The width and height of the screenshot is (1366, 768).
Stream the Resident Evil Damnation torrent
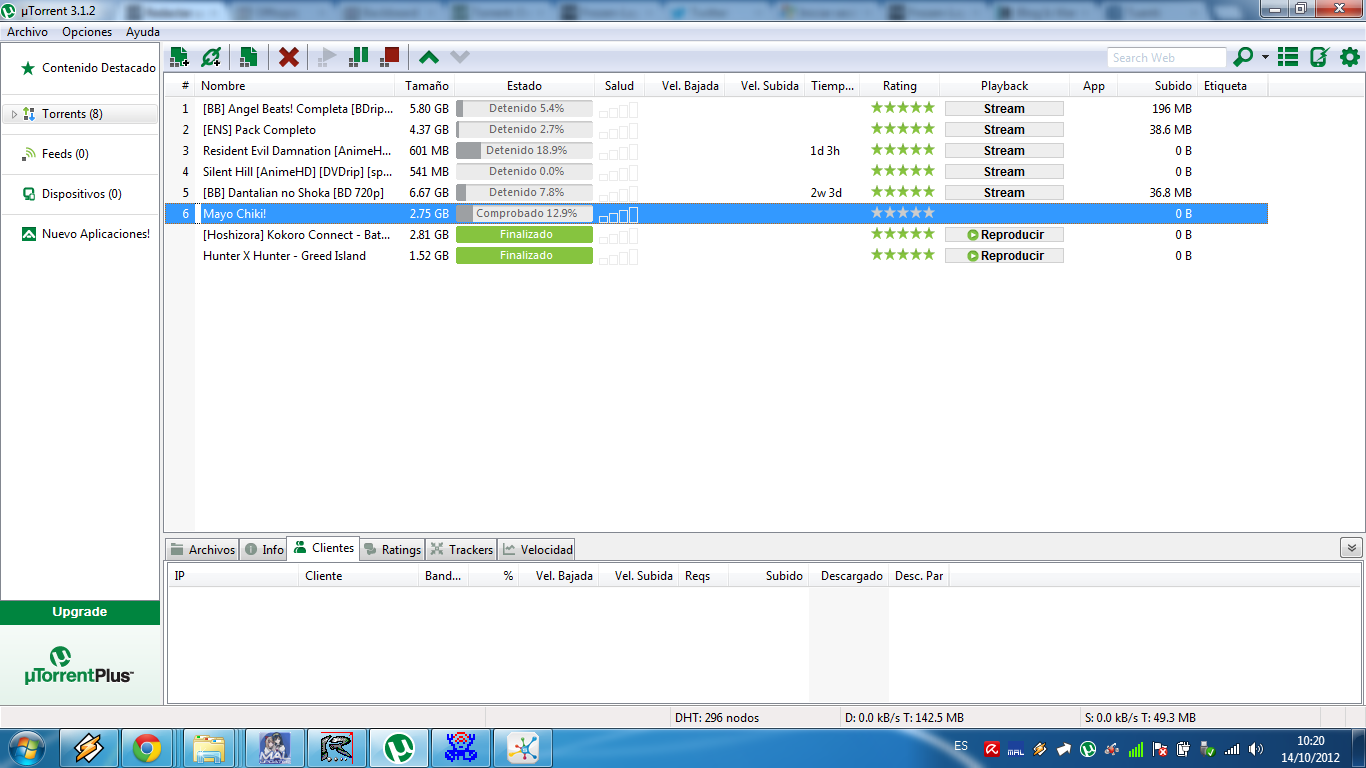coord(1003,150)
